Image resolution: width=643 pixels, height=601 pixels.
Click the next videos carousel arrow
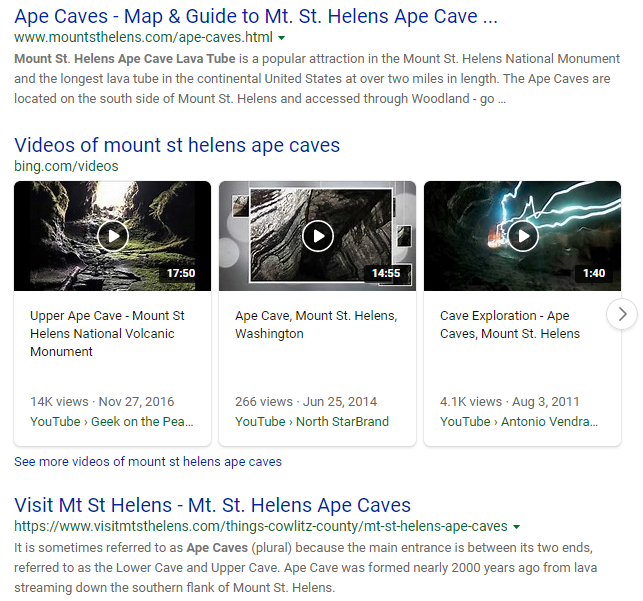pos(622,314)
